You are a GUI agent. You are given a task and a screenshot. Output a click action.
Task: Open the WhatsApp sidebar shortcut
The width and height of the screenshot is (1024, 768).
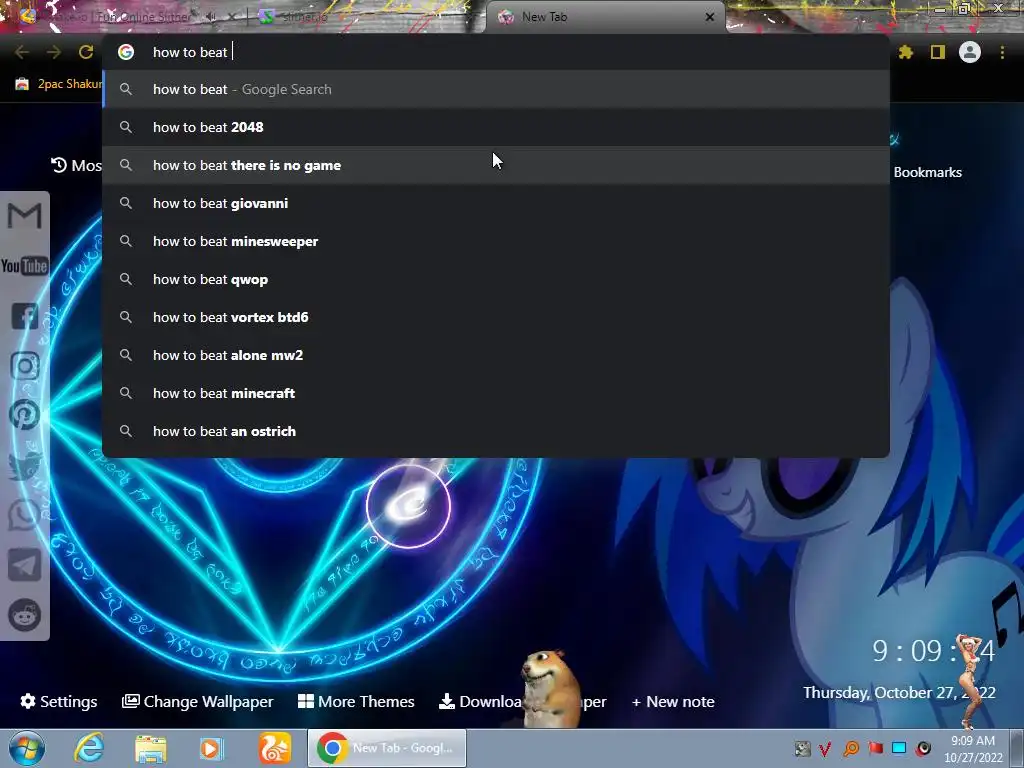(x=25, y=515)
